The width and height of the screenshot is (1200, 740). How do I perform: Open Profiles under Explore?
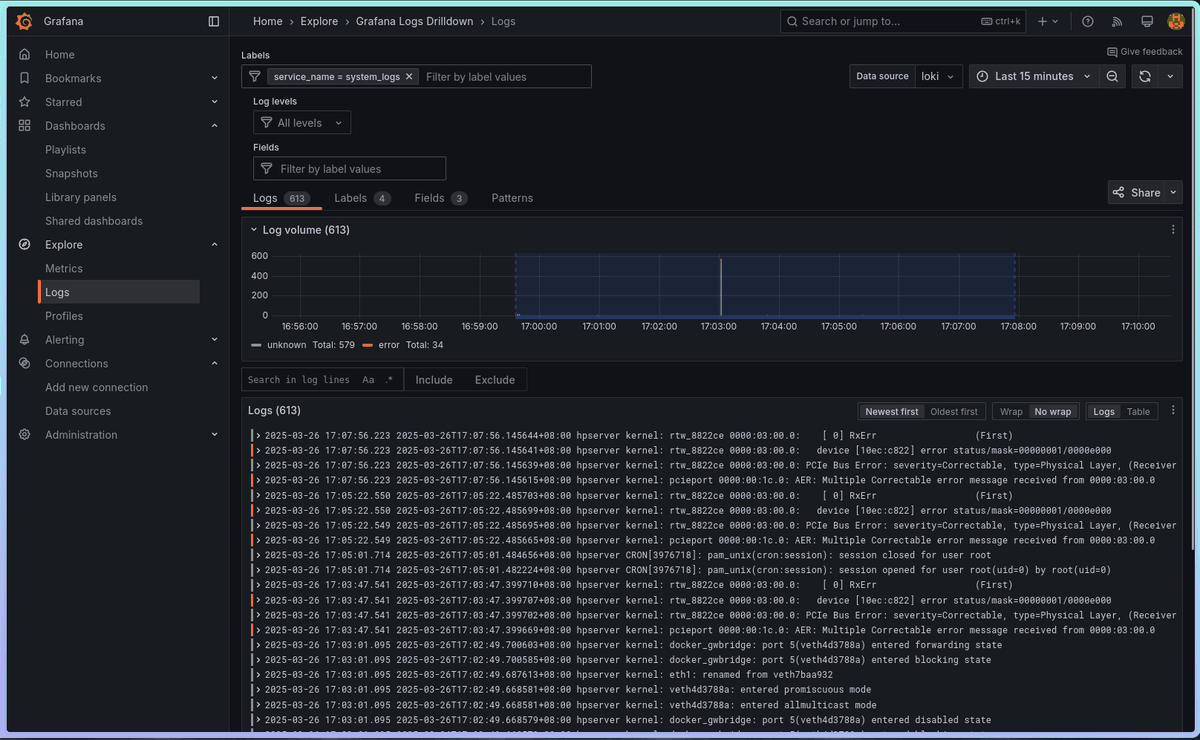pyautogui.click(x=64, y=316)
